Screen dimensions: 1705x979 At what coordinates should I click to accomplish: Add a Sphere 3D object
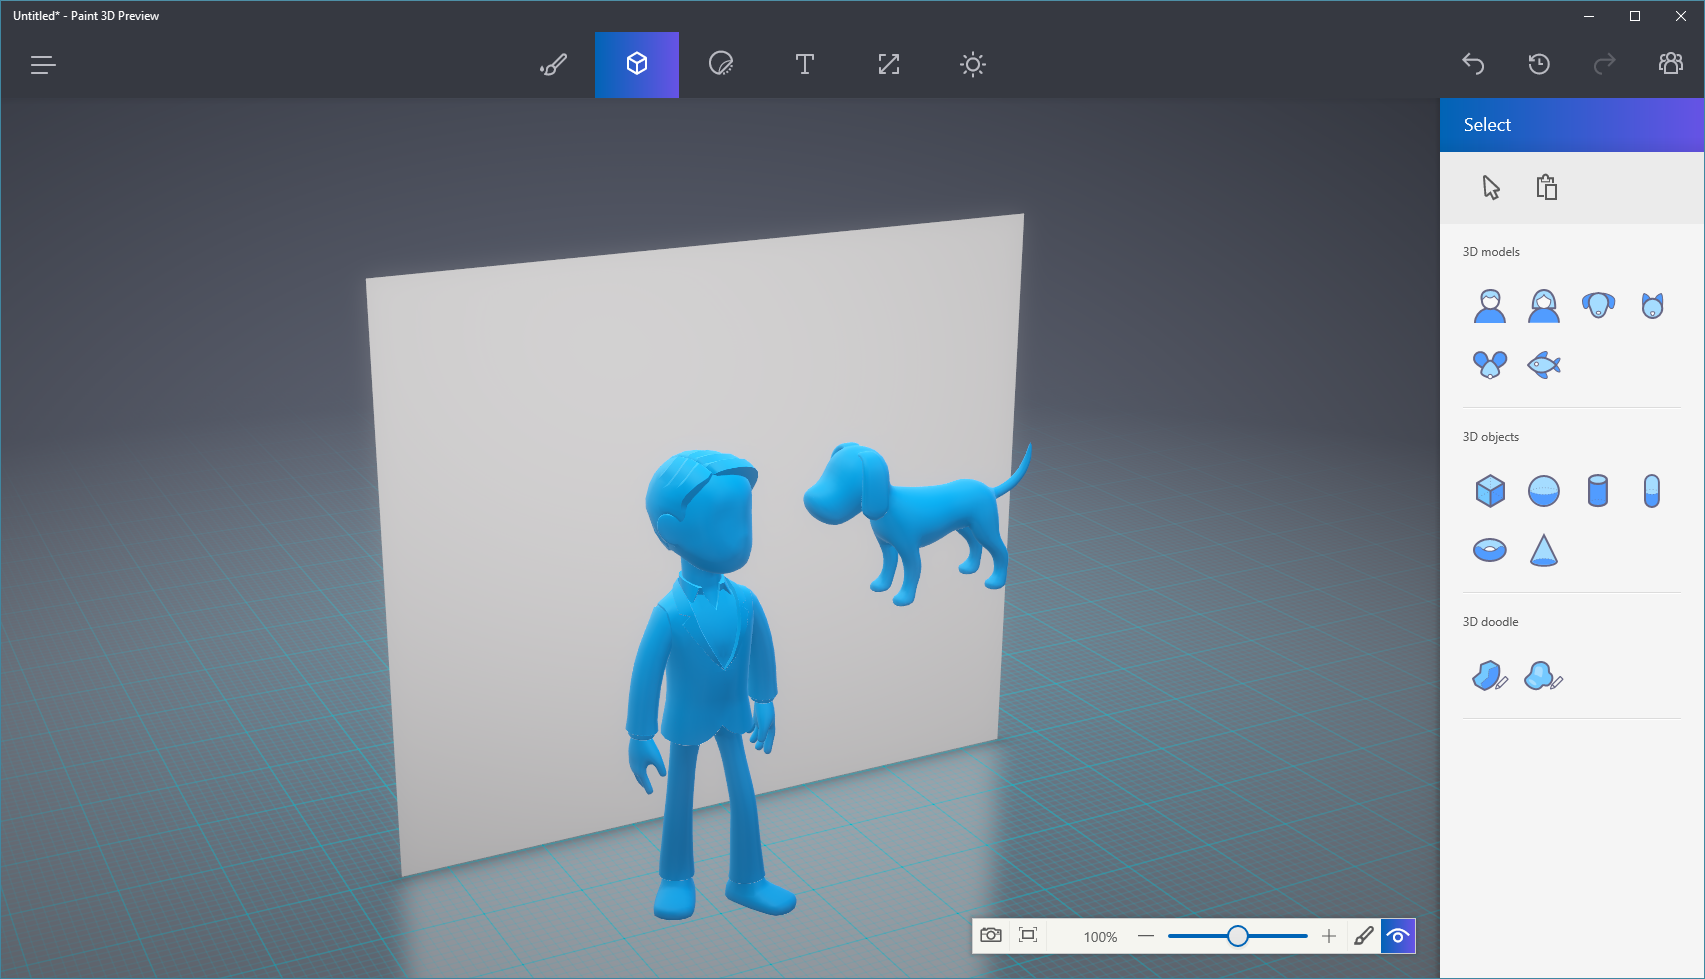click(x=1544, y=491)
